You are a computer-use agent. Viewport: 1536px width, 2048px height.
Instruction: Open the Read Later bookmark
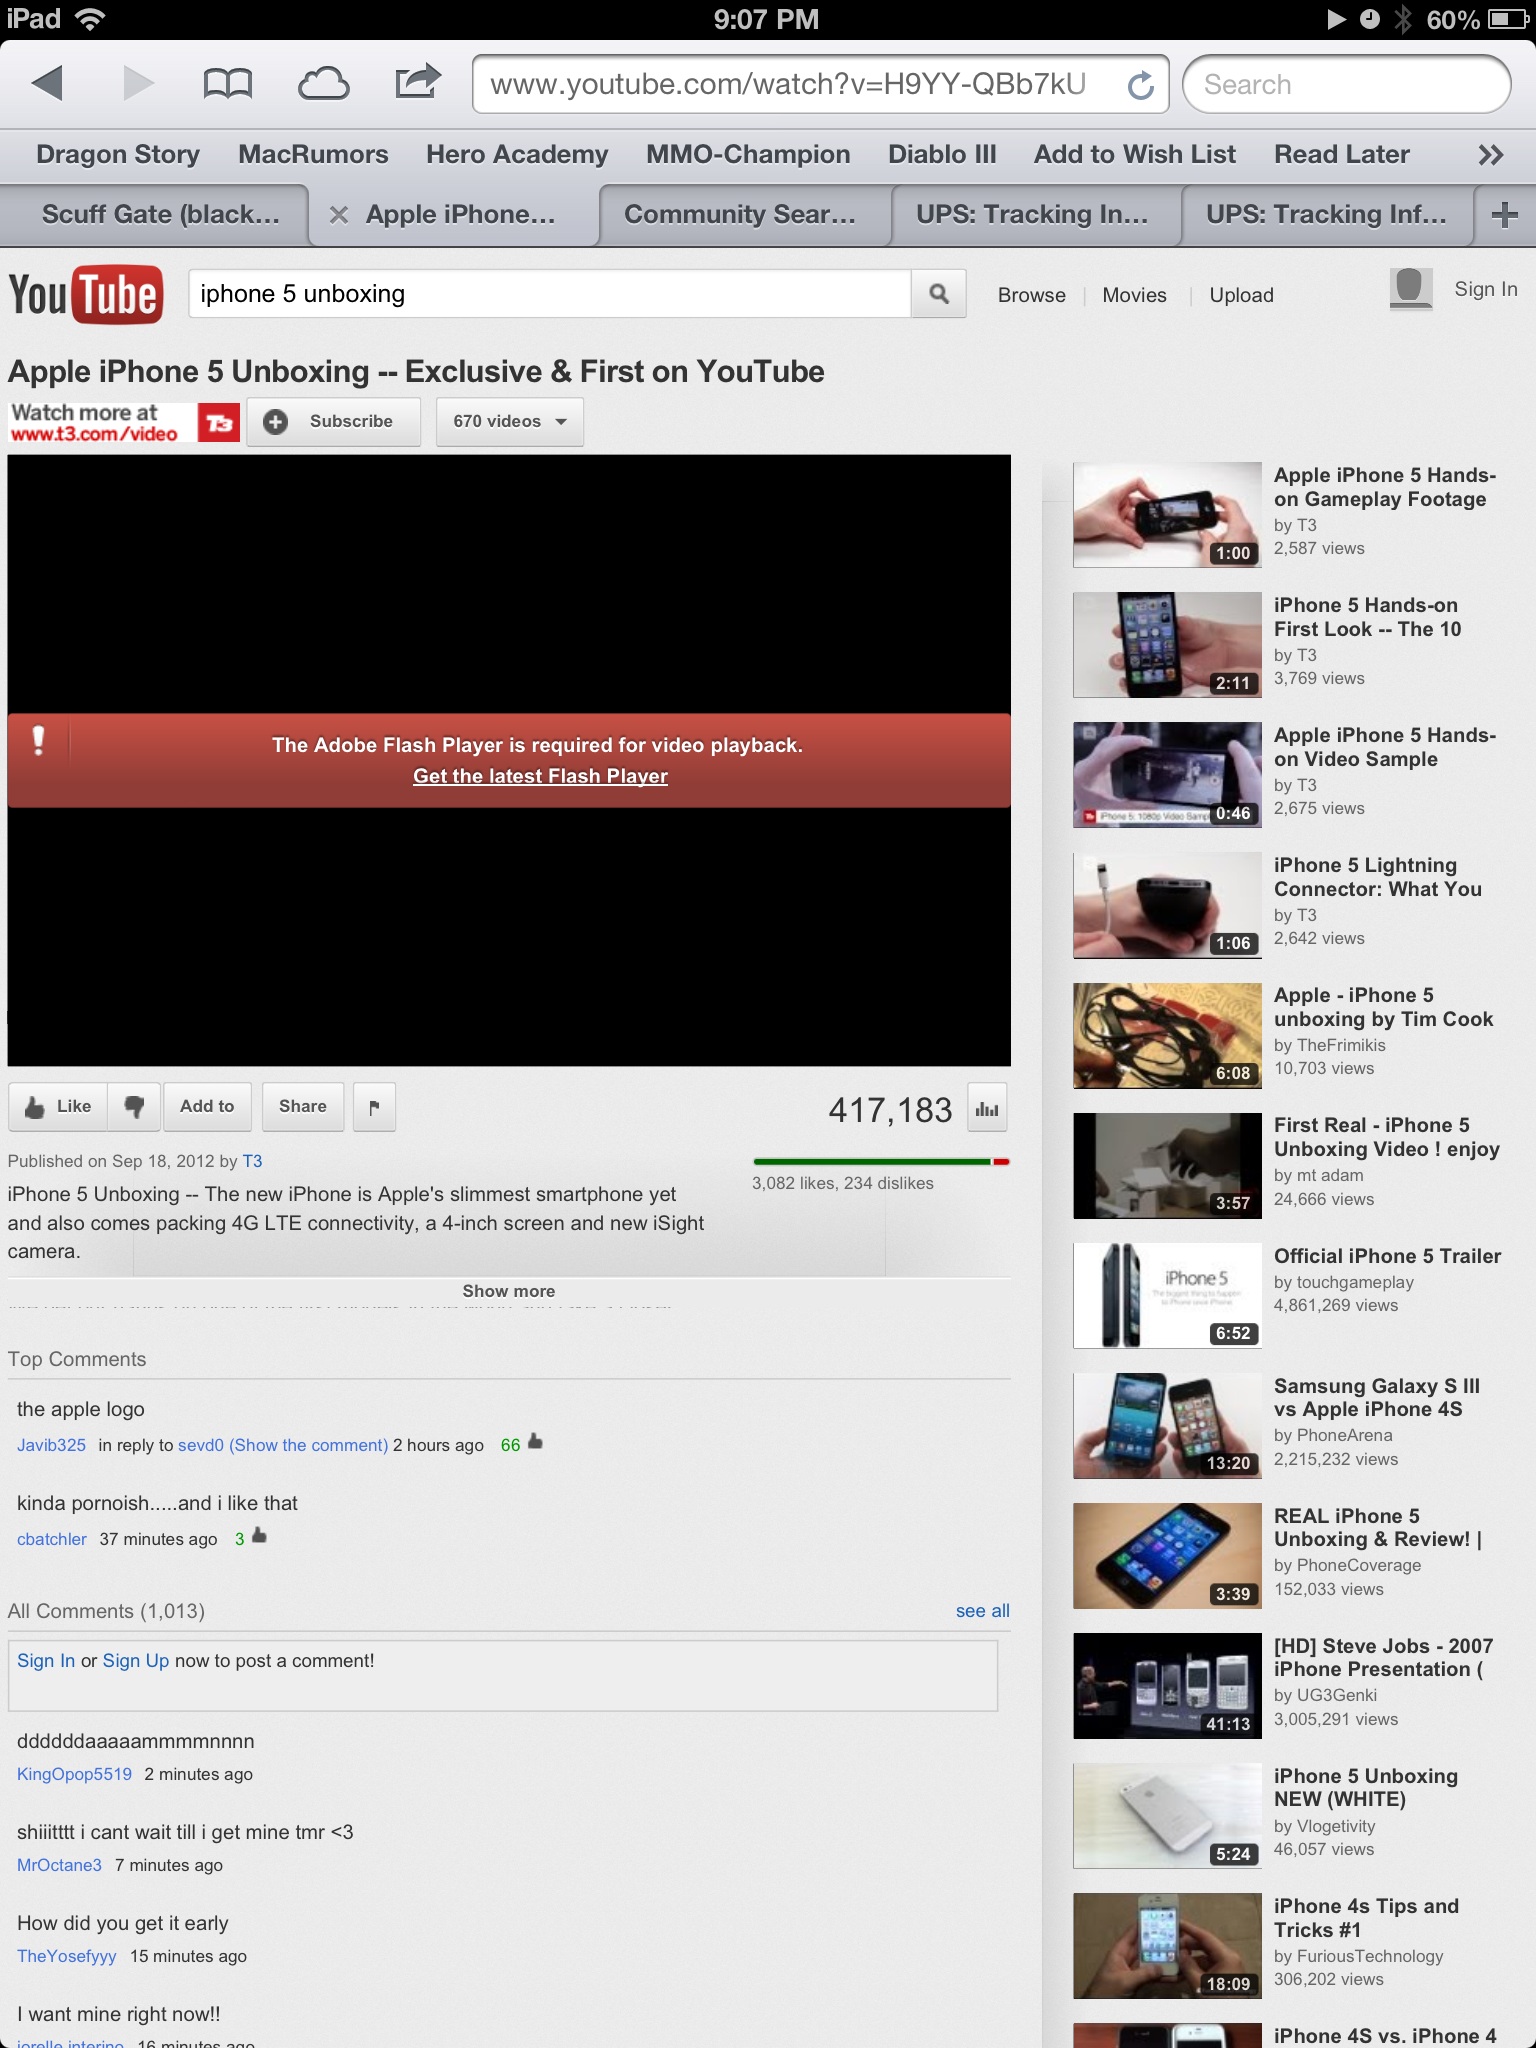[x=1342, y=155]
